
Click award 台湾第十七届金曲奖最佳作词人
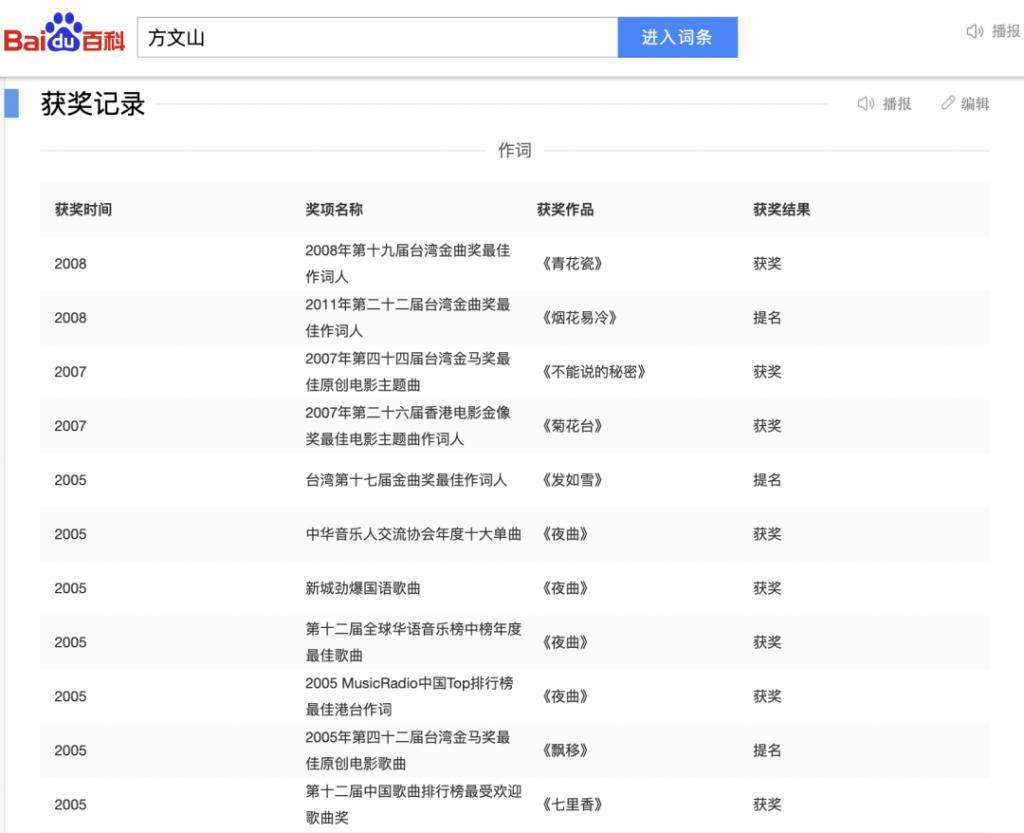[406, 480]
